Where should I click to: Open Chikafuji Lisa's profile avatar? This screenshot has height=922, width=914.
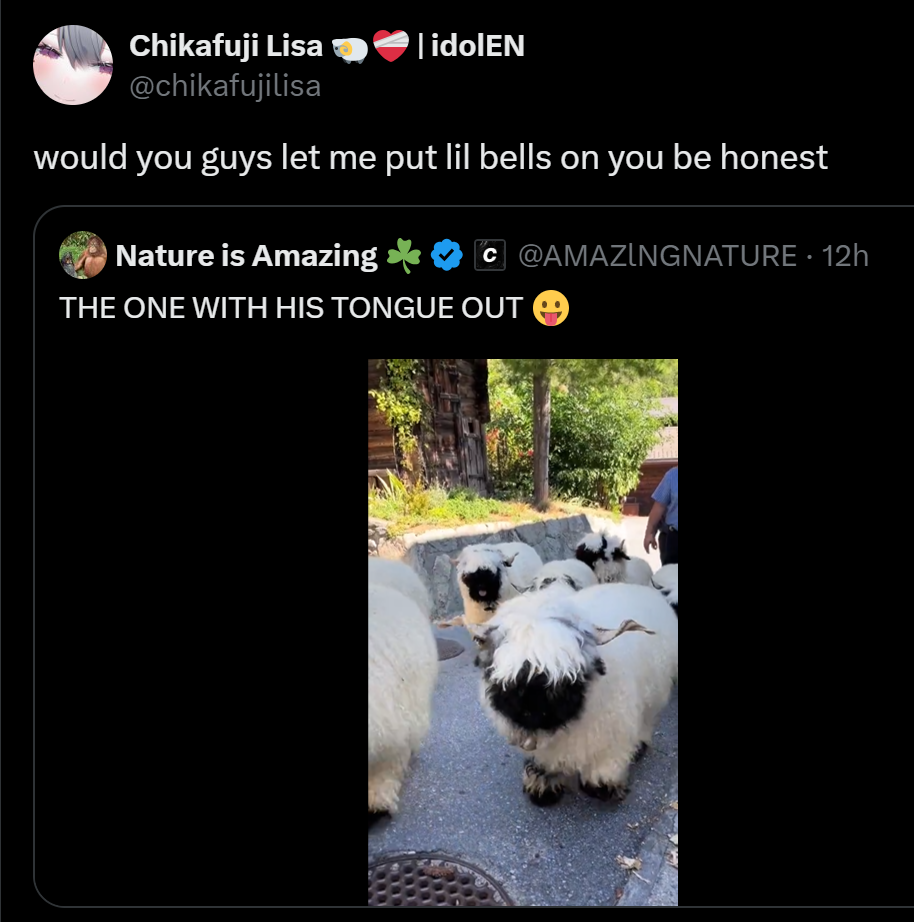click(x=73, y=65)
